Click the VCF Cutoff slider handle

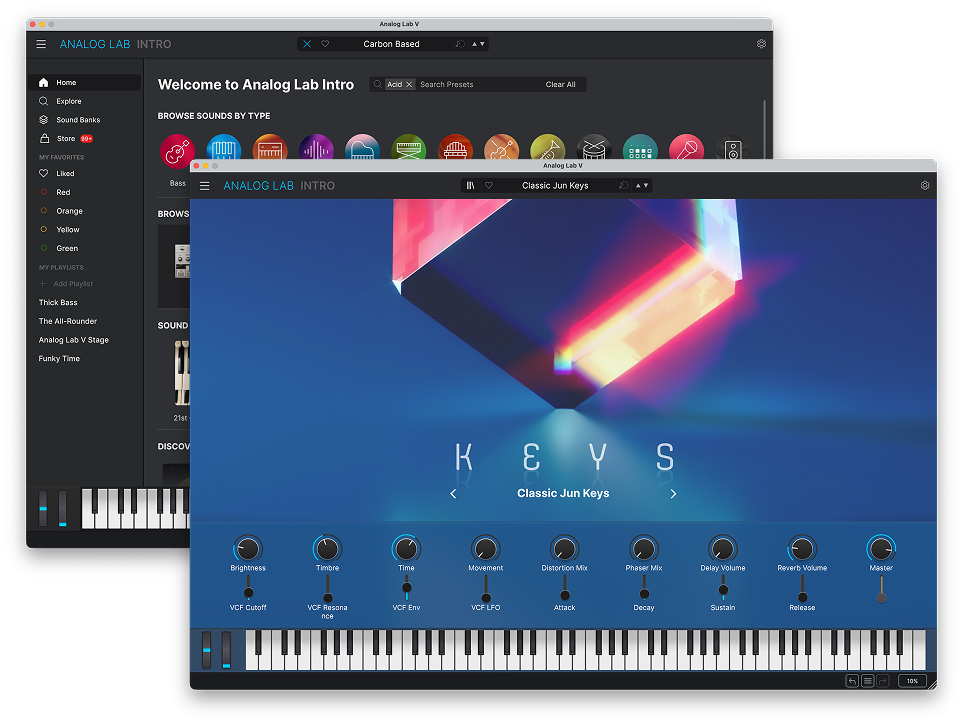pyautogui.click(x=248, y=594)
